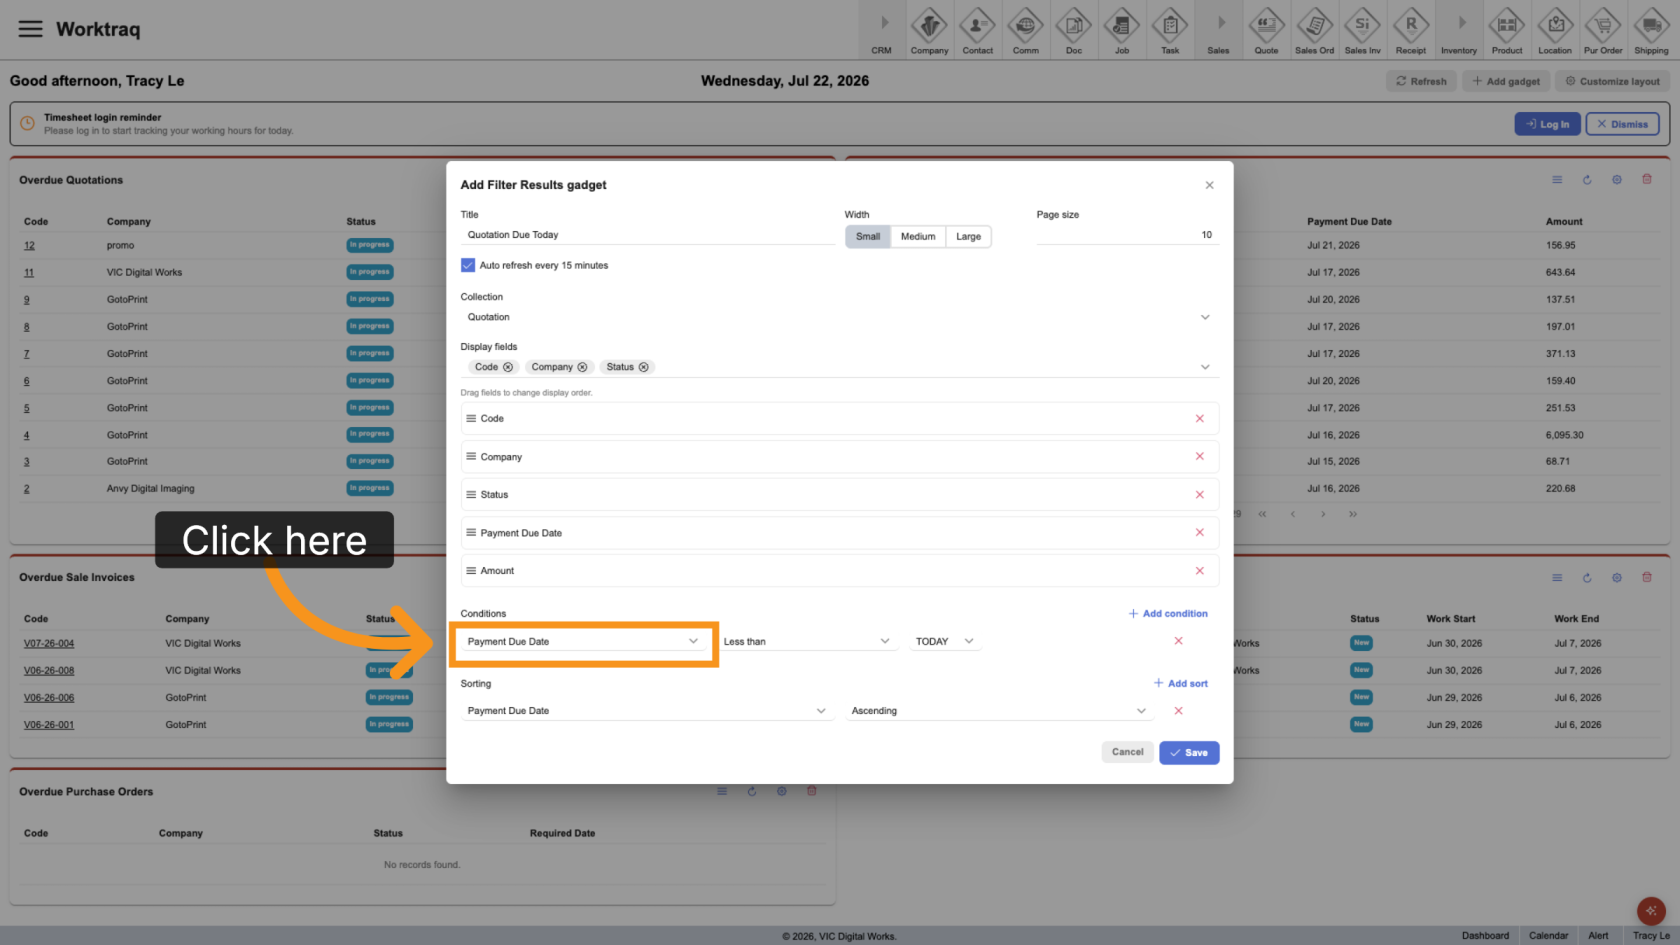Open the Task module icon
1680x945 pixels.
[x=1169, y=30]
